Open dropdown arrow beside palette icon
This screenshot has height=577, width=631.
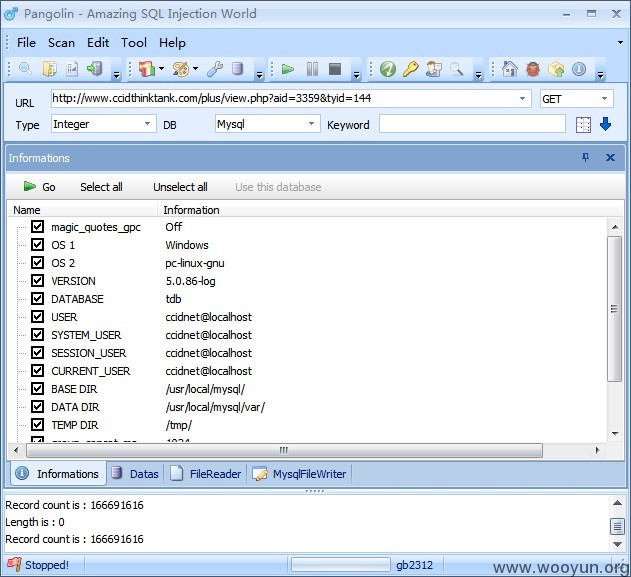(x=196, y=68)
